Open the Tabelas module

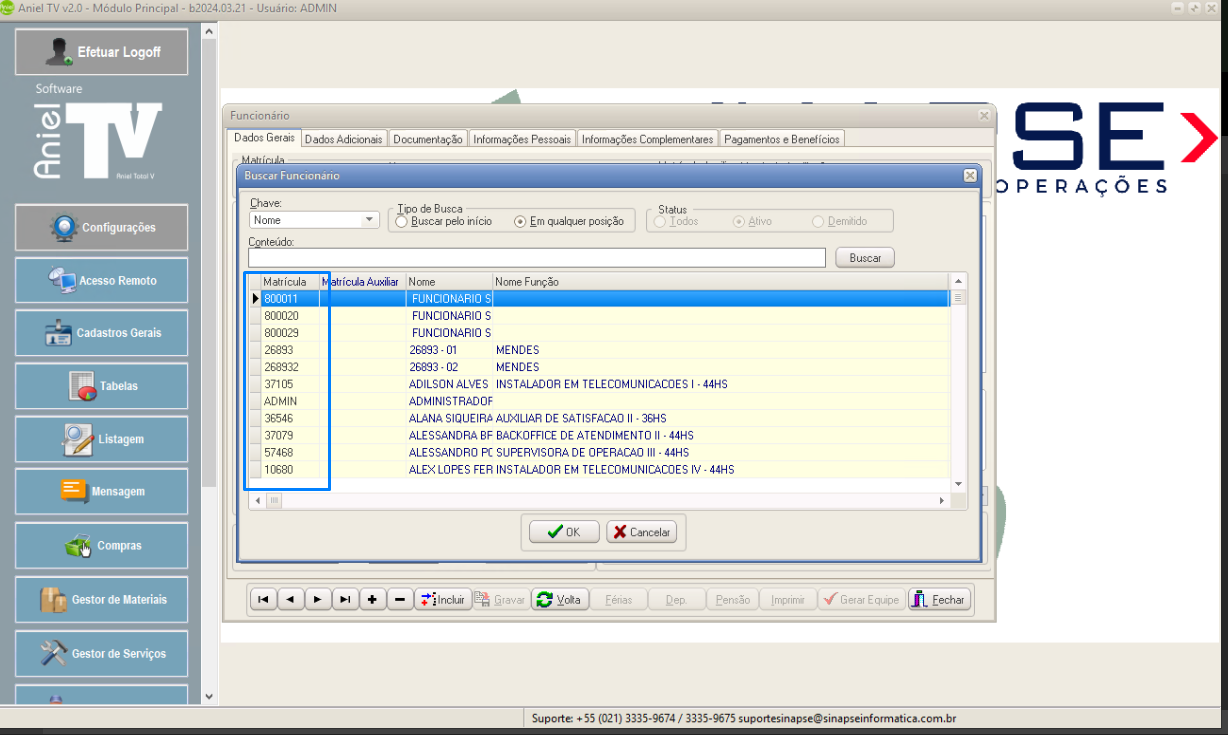[101, 386]
